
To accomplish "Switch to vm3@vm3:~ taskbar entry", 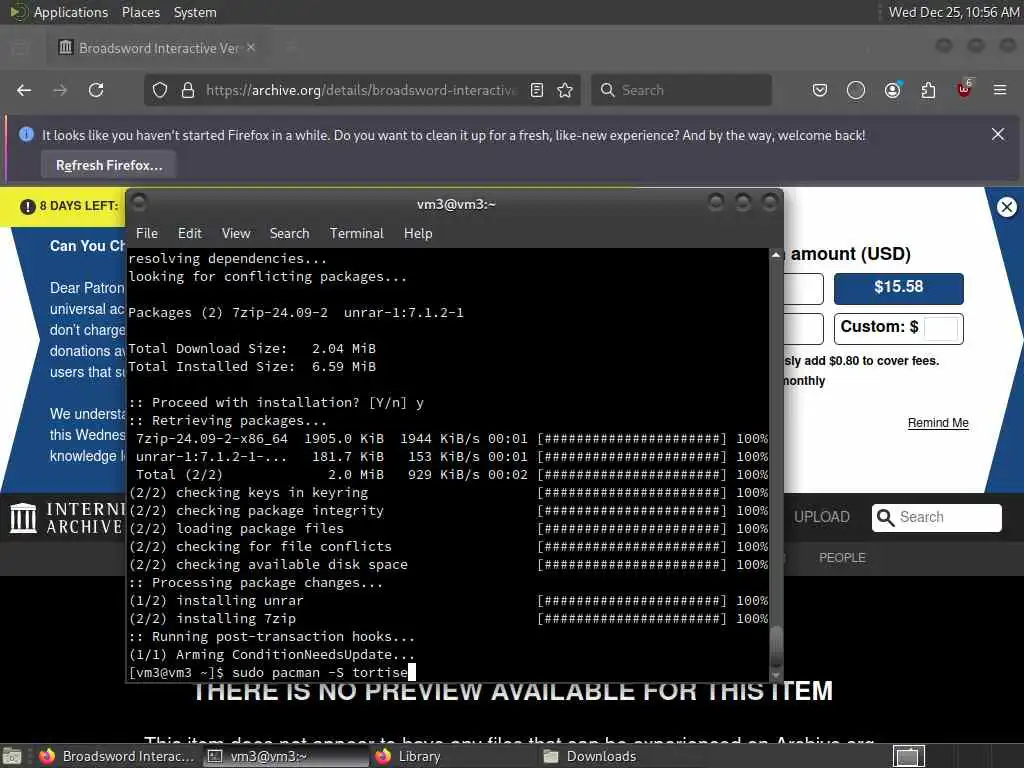I will [x=285, y=756].
